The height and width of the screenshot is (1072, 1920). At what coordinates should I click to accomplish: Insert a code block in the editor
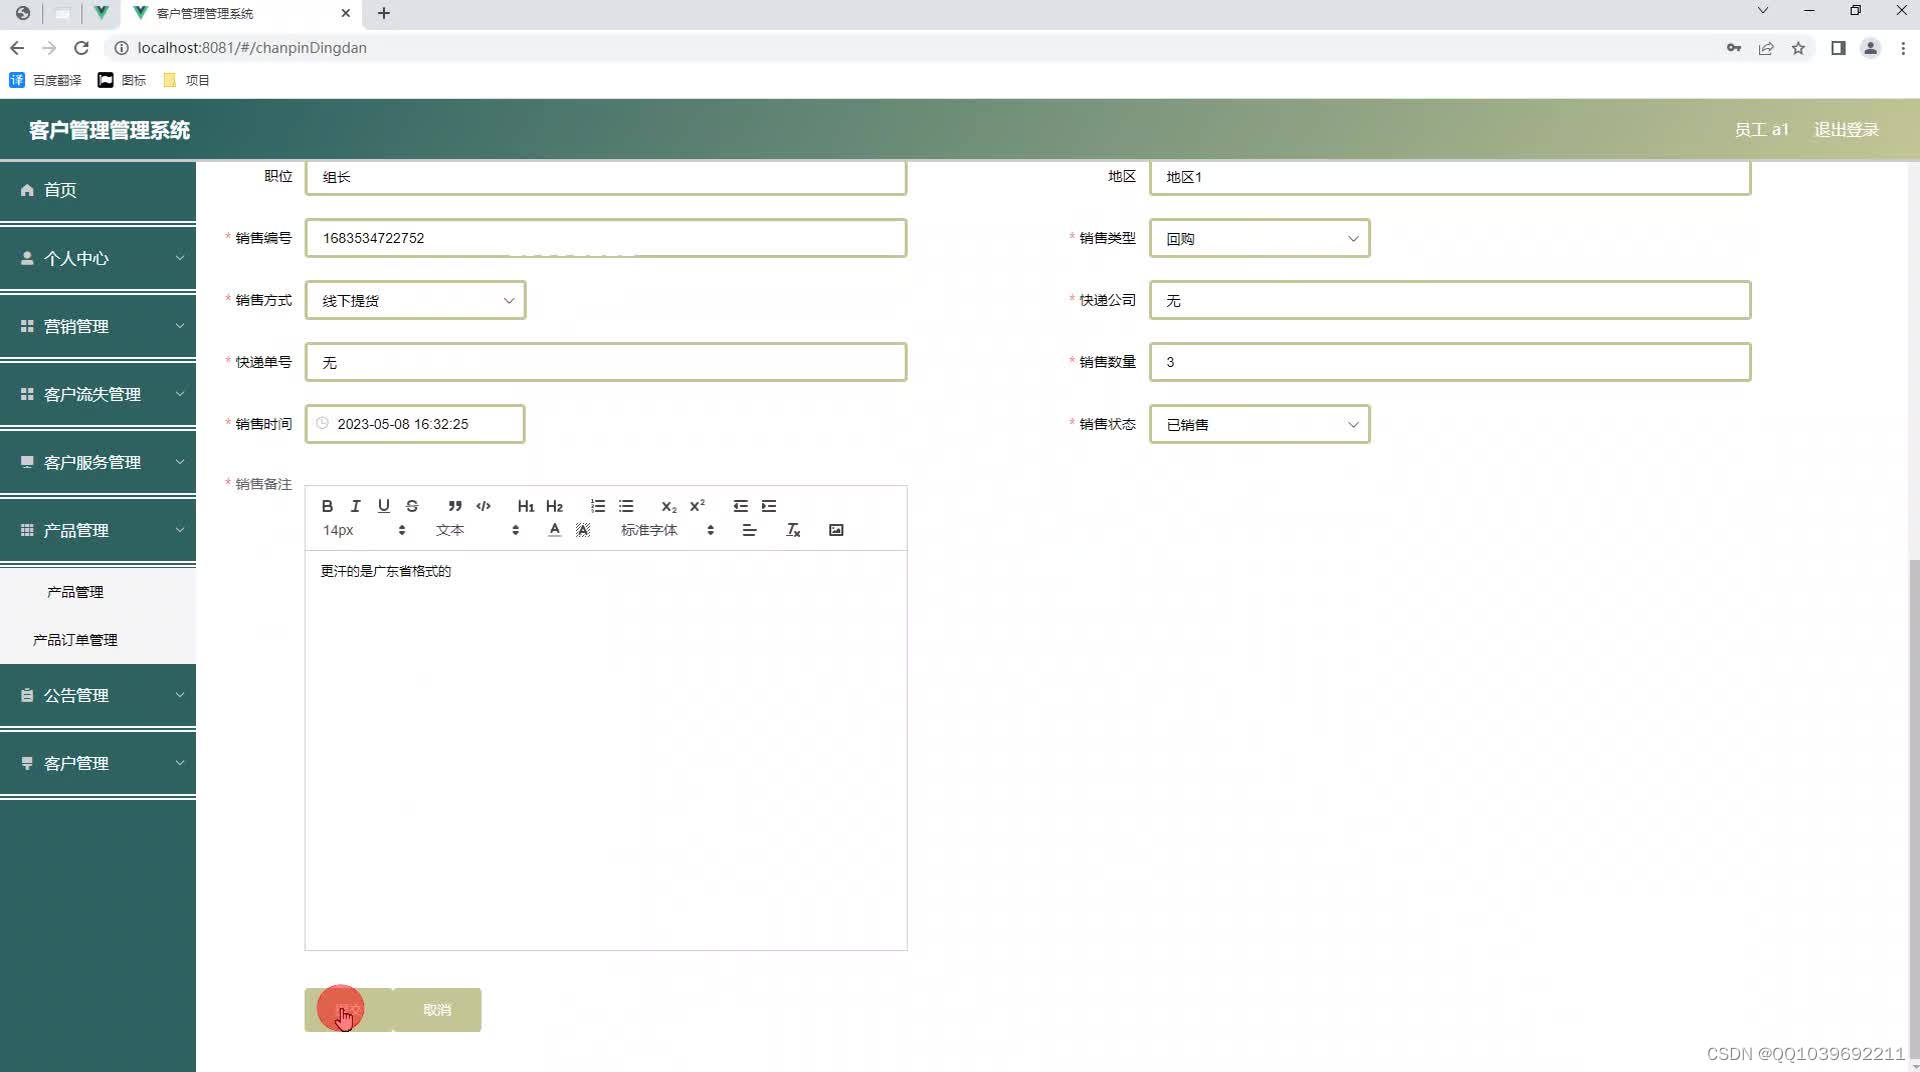coord(484,506)
